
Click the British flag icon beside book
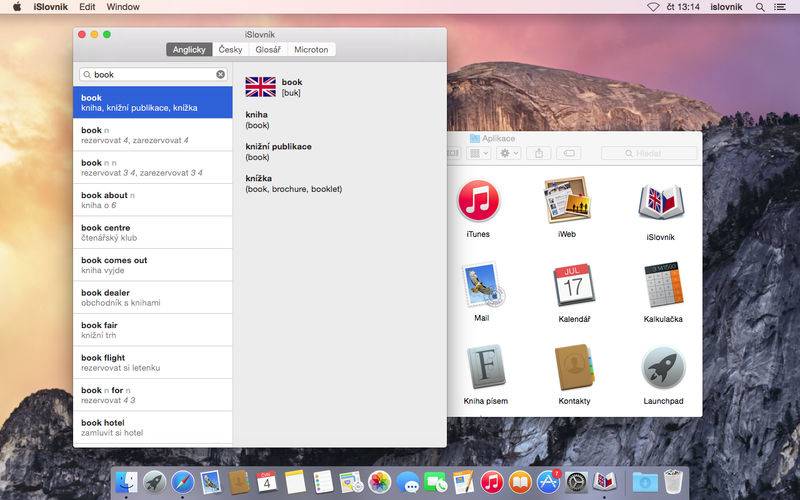click(260, 87)
